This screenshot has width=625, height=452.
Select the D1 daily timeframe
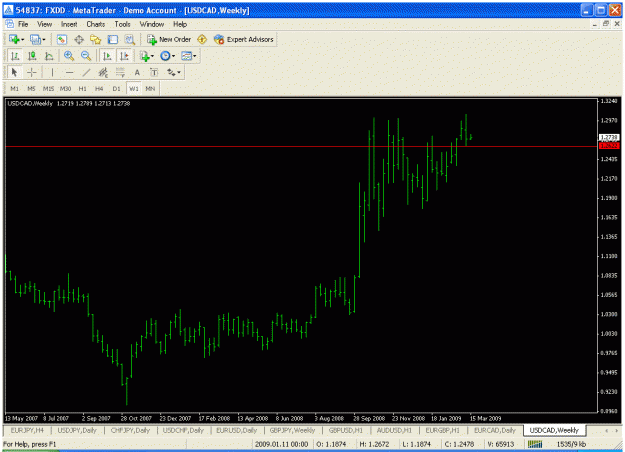pos(116,88)
